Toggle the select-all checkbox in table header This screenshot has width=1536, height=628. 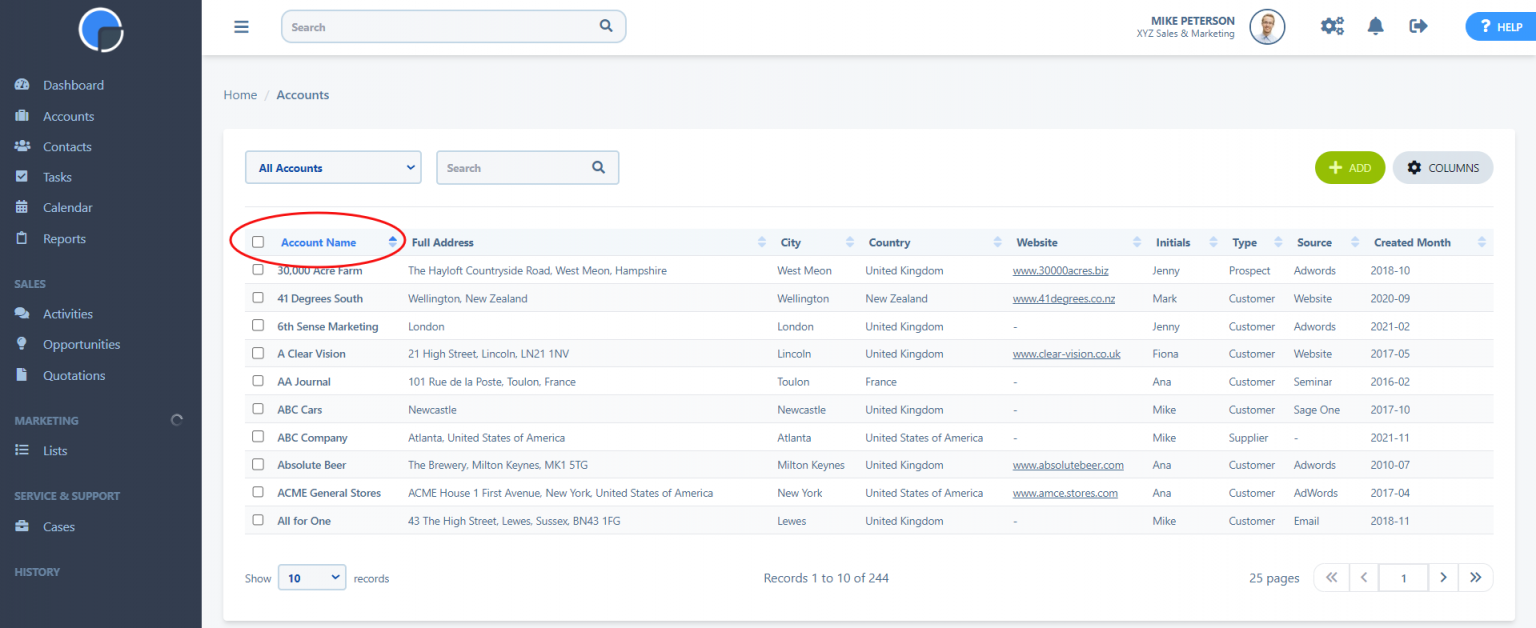[x=258, y=242]
